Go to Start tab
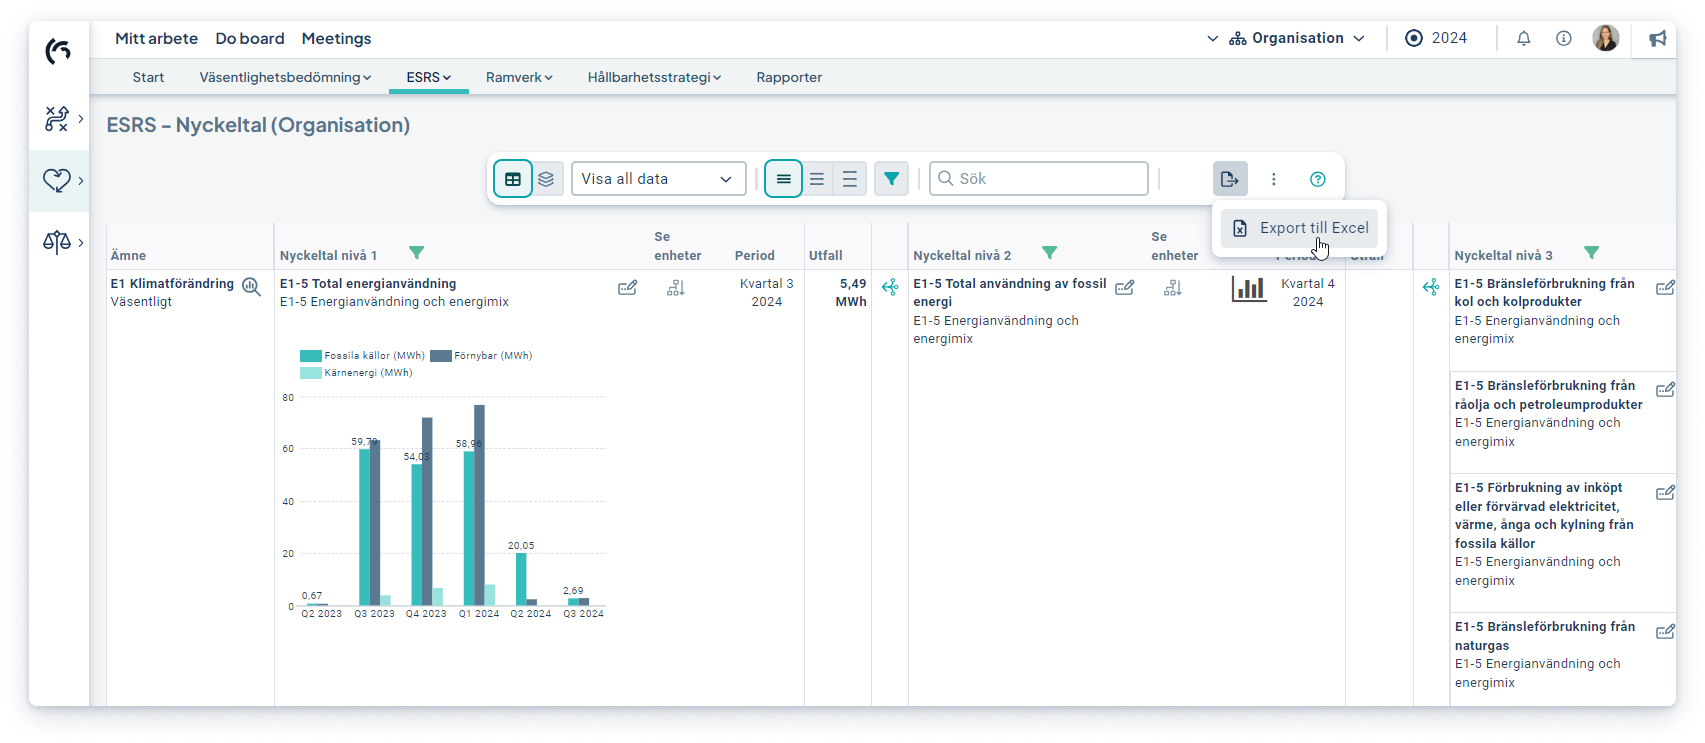 click(148, 77)
